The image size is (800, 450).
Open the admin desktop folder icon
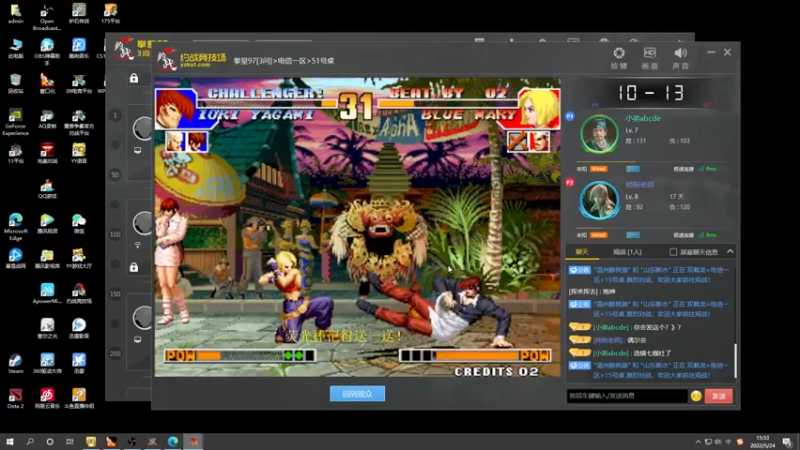(16, 13)
